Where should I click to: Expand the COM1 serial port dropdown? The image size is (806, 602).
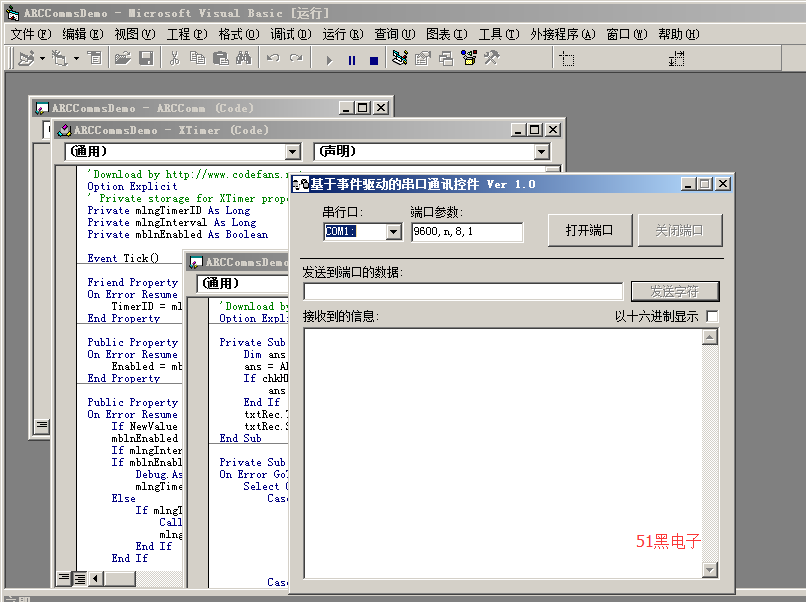[393, 232]
